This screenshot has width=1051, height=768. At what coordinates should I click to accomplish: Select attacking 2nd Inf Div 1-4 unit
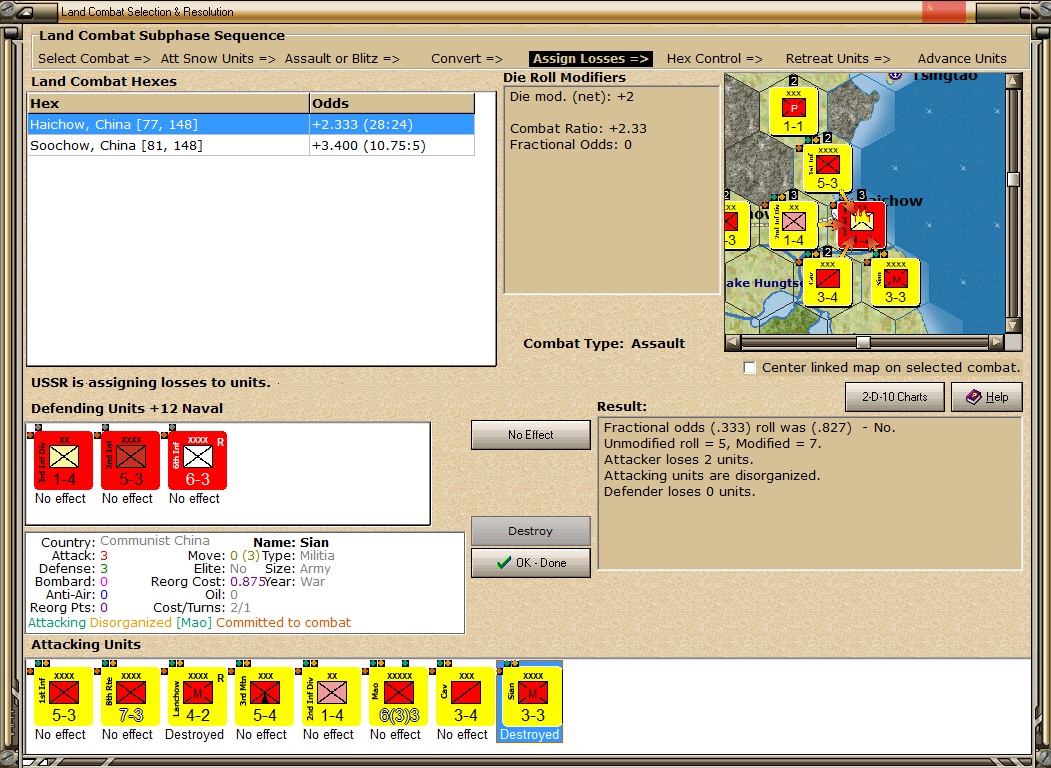tap(331, 696)
